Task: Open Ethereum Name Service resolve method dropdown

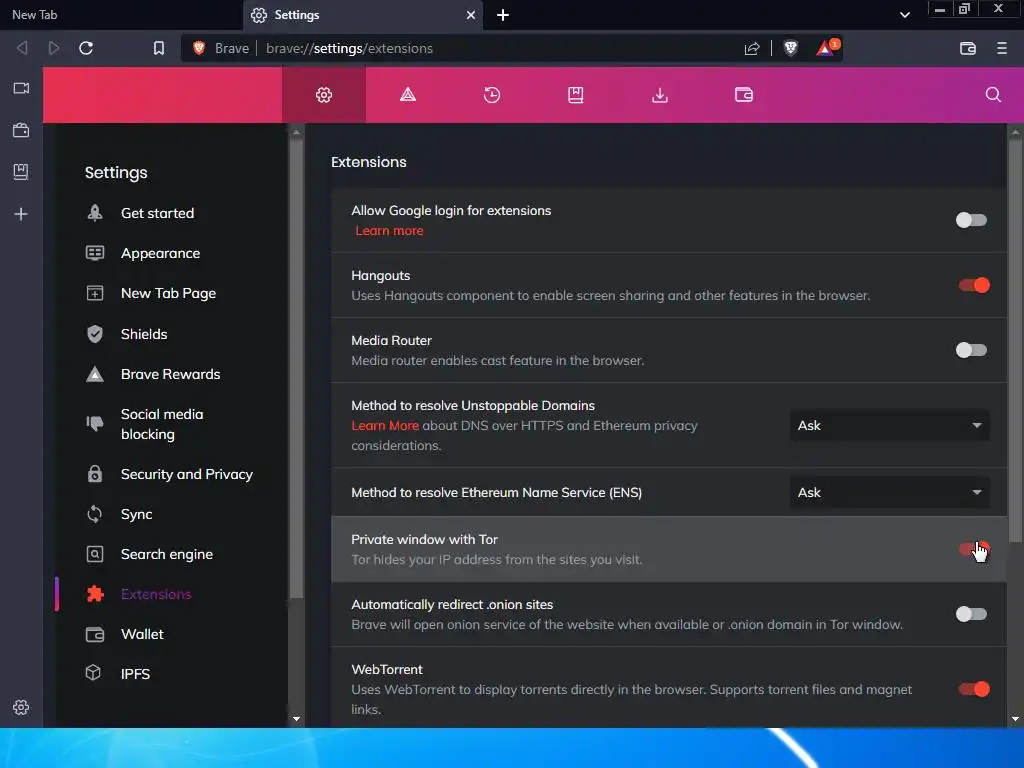Action: point(889,492)
